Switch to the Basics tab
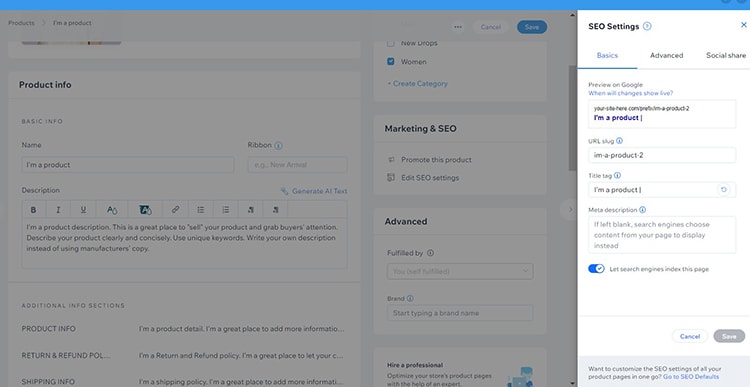Viewport: 750px width, 387px height. [607, 55]
